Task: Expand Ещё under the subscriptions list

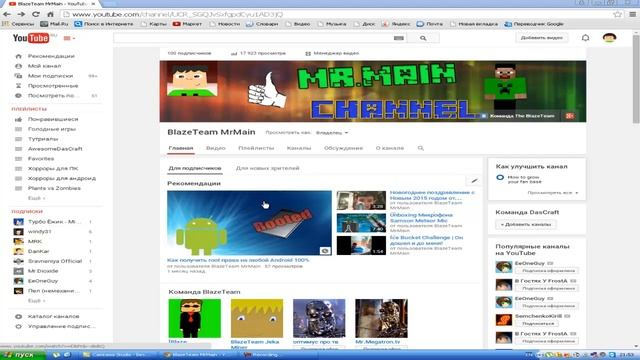Action: (x=36, y=301)
